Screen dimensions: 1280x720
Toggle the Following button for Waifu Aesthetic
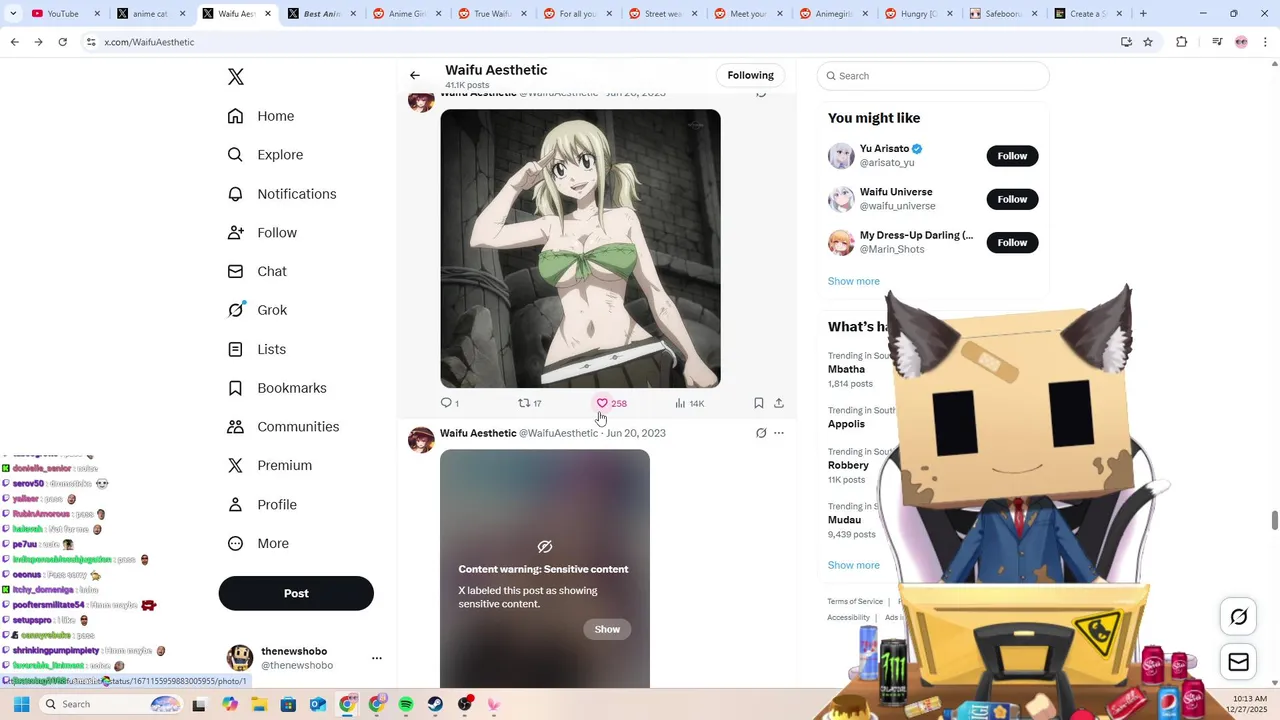coord(750,75)
